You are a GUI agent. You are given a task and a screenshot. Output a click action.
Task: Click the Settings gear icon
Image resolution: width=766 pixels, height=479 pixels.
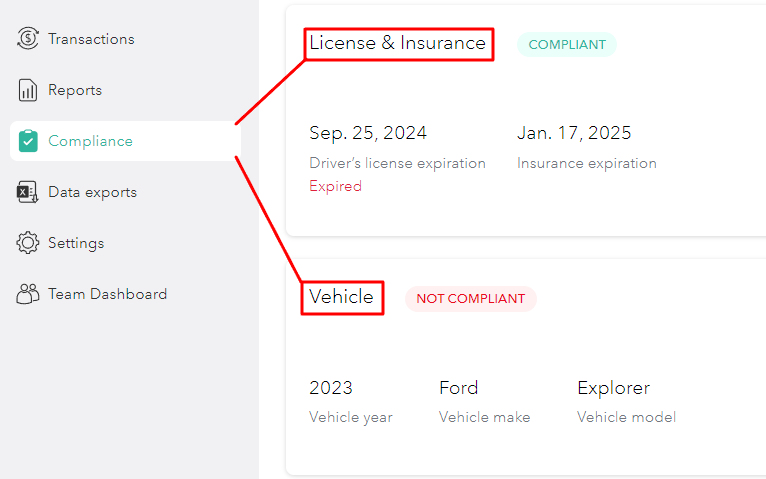pyautogui.click(x=28, y=243)
